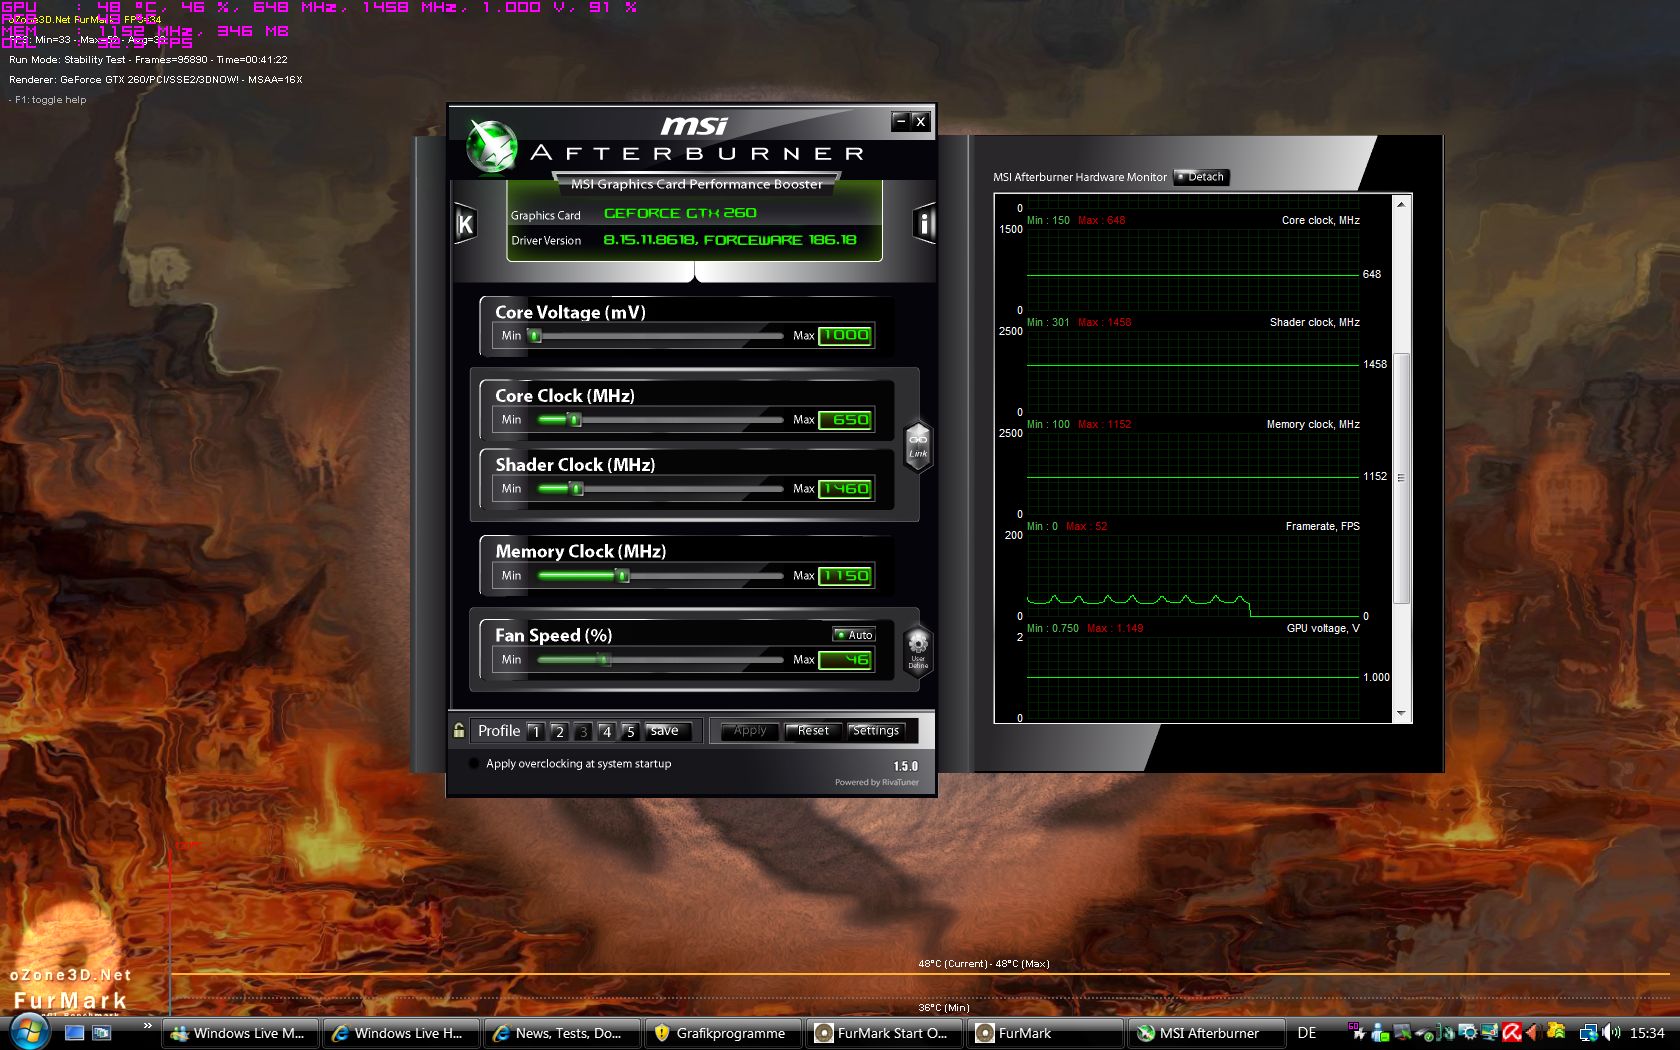Click the Memory Clock value field 1150

pos(846,576)
